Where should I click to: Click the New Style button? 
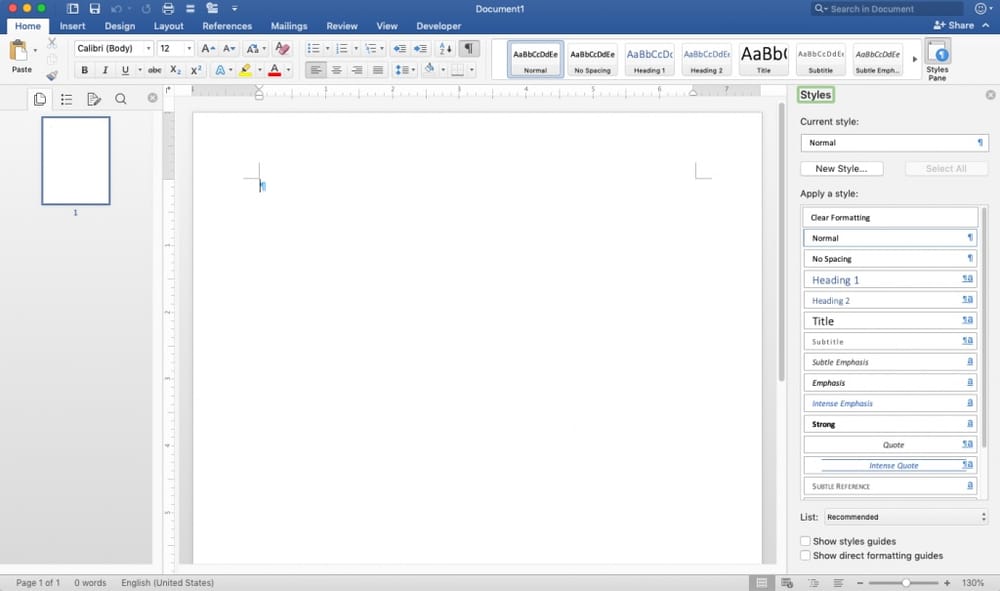click(841, 168)
